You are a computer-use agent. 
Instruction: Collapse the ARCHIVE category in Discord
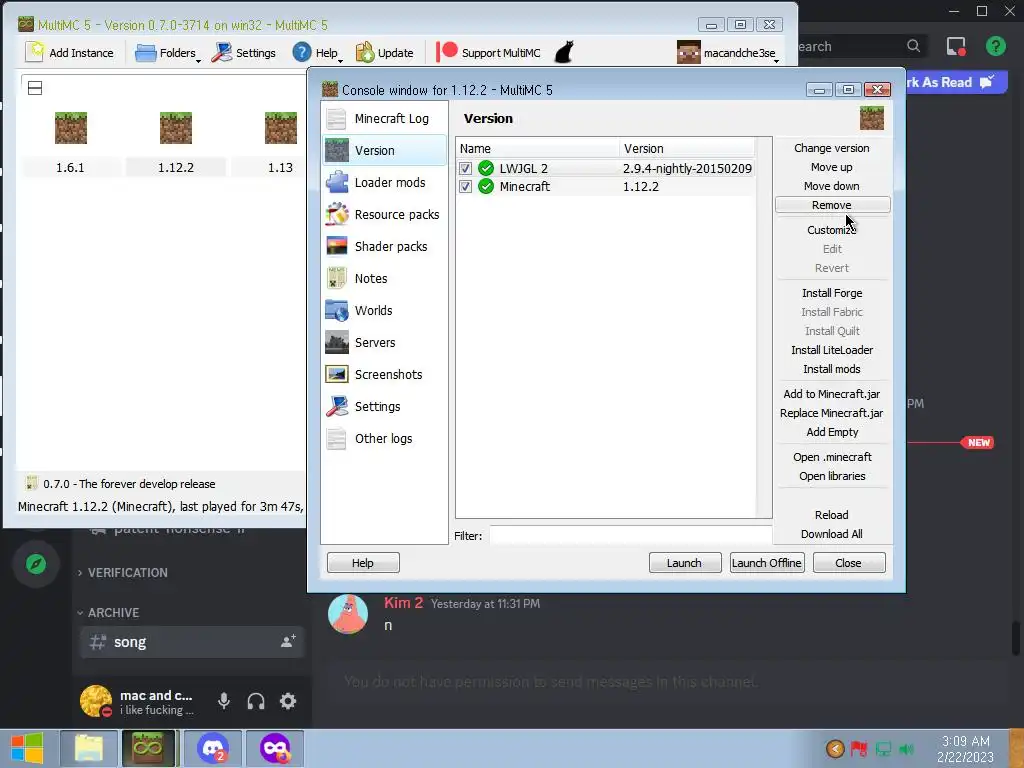pyautogui.click(x=109, y=613)
